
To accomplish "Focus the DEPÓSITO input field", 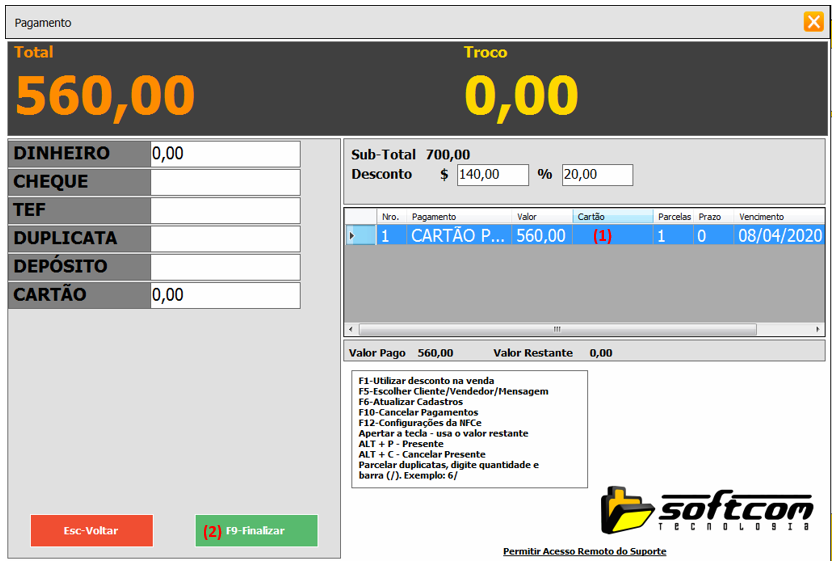I will pyautogui.click(x=225, y=267).
